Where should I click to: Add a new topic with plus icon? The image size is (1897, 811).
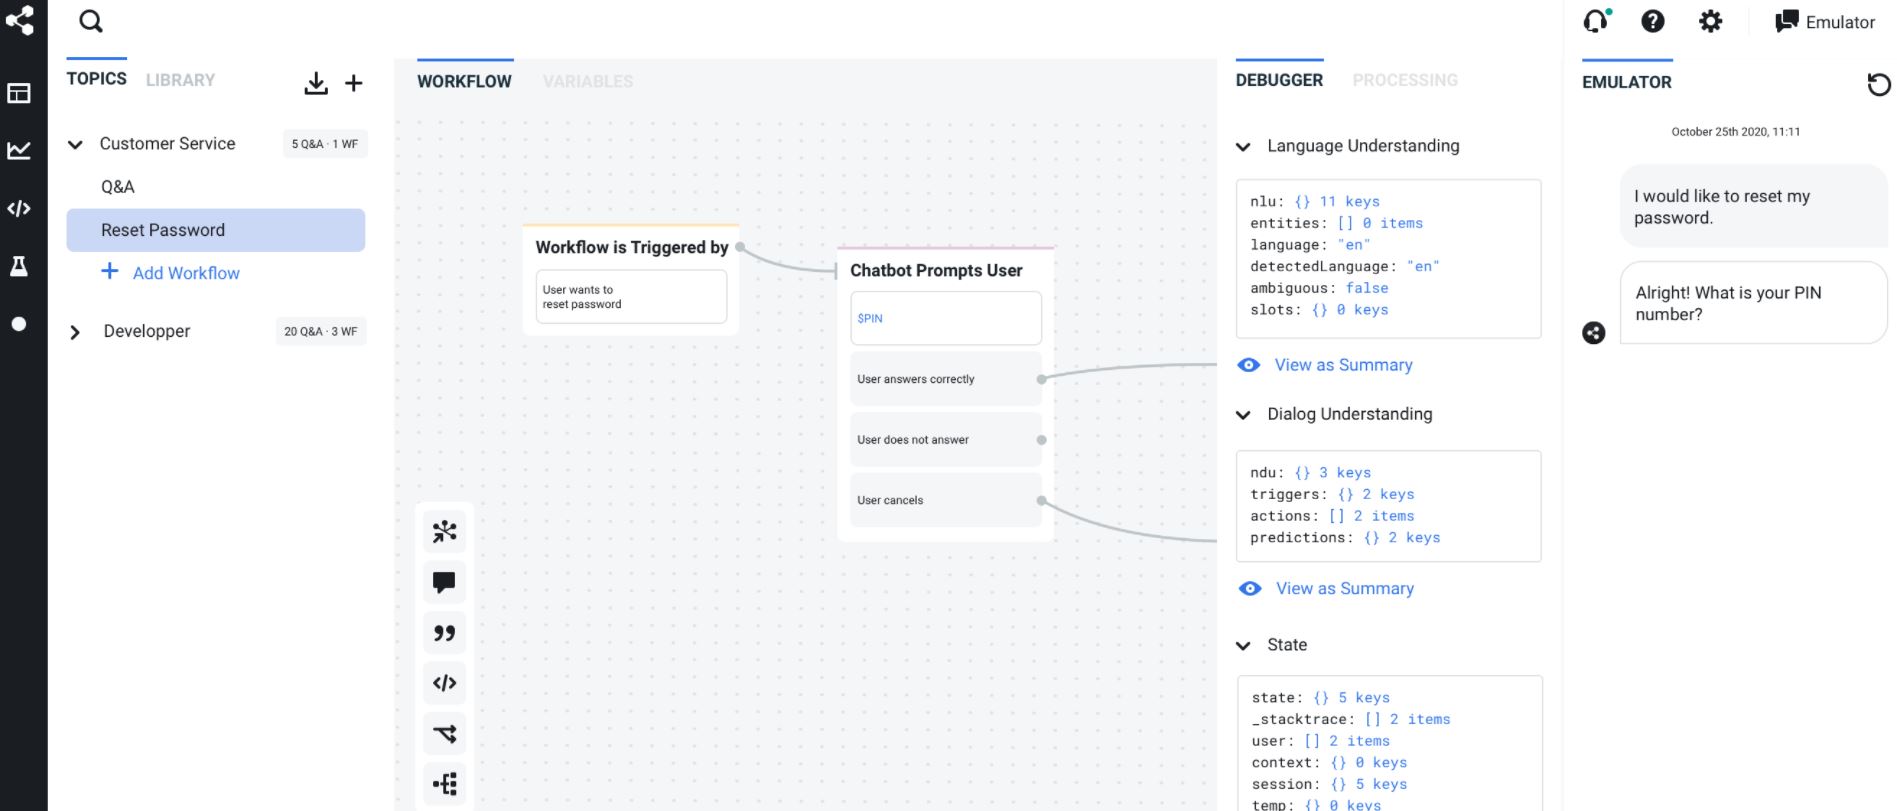(x=354, y=83)
